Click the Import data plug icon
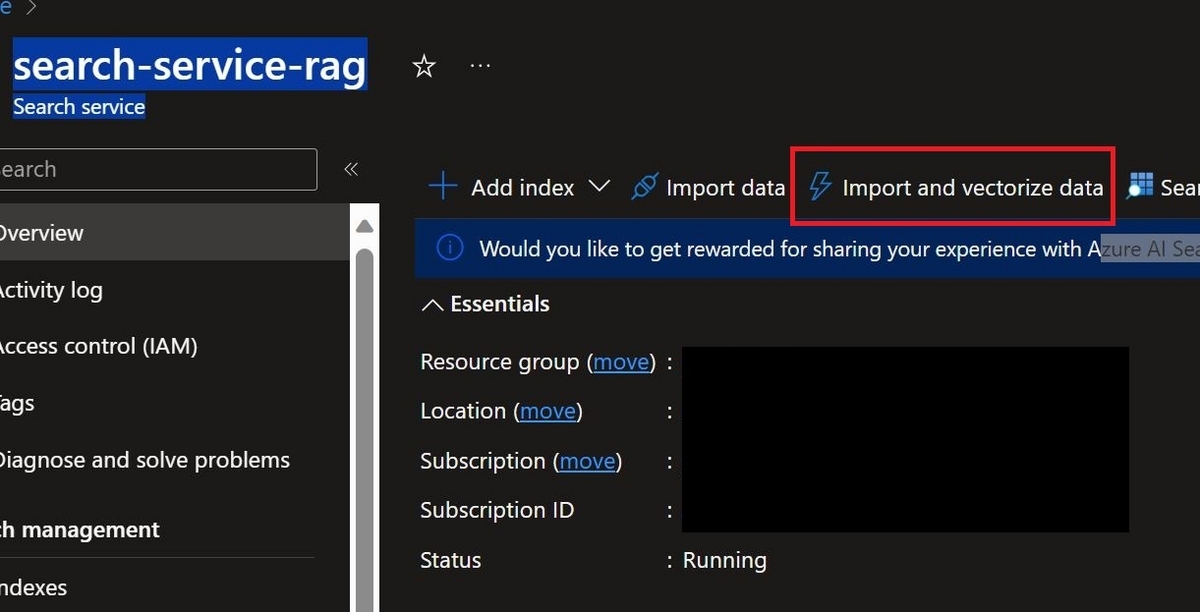The height and width of the screenshot is (612, 1200). [x=645, y=187]
